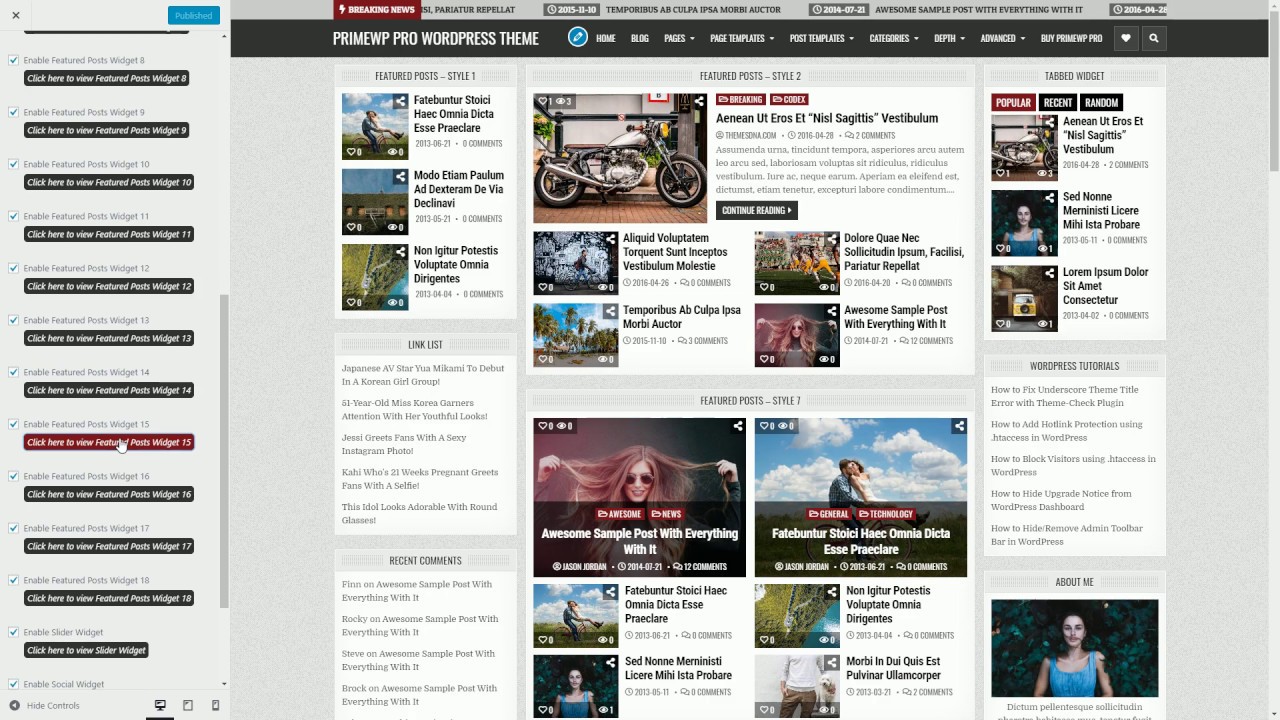Expand the Depth dropdown menu
Viewport: 1280px width, 720px height.
coord(949,39)
